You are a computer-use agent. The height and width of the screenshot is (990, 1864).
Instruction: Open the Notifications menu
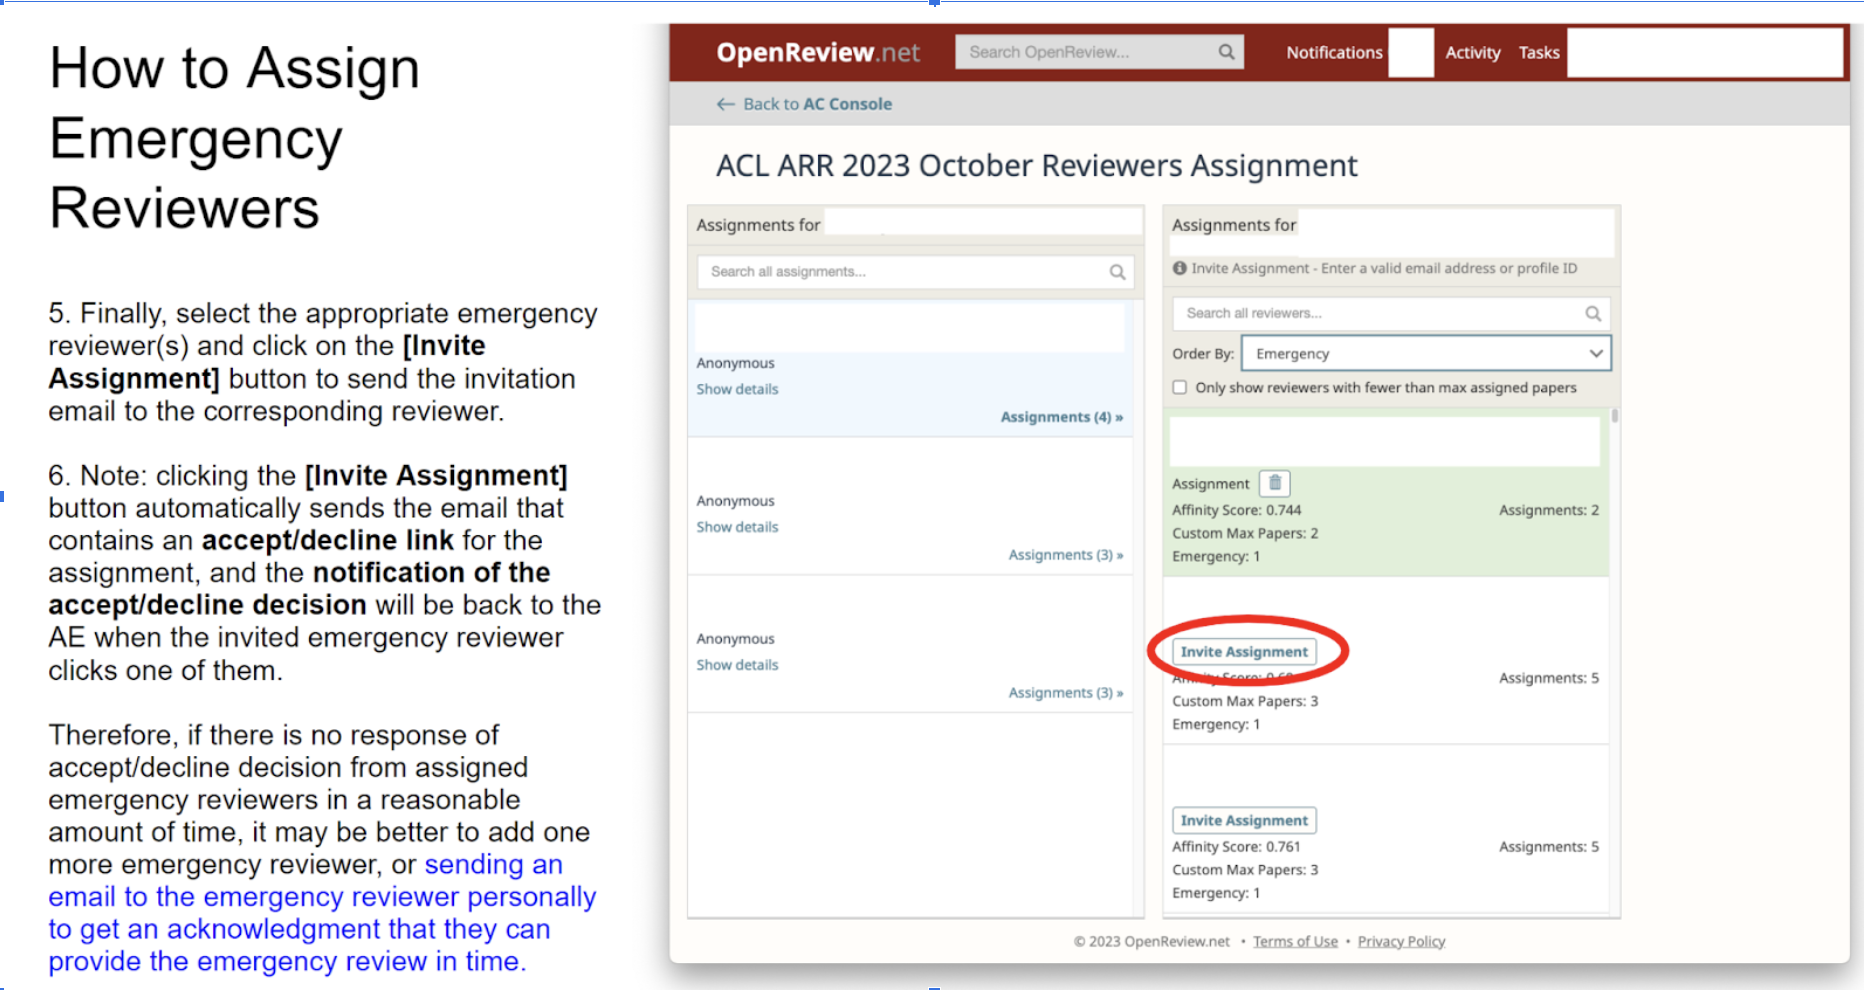pyautogui.click(x=1334, y=52)
